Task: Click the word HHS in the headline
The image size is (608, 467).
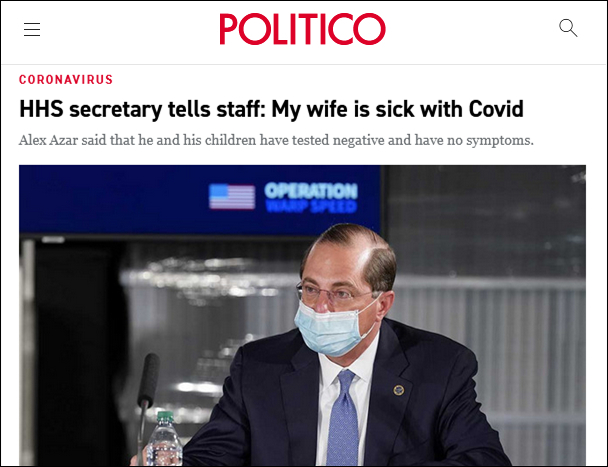Action: [x=41, y=109]
